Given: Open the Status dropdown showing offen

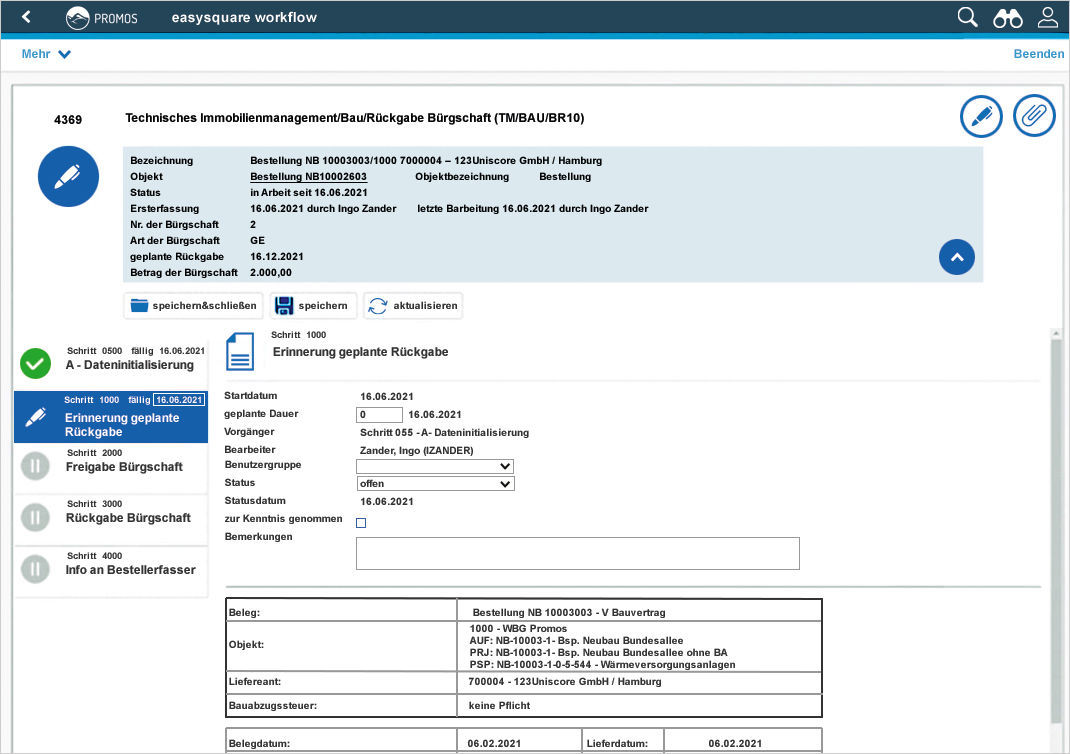Looking at the screenshot, I should tap(435, 483).
